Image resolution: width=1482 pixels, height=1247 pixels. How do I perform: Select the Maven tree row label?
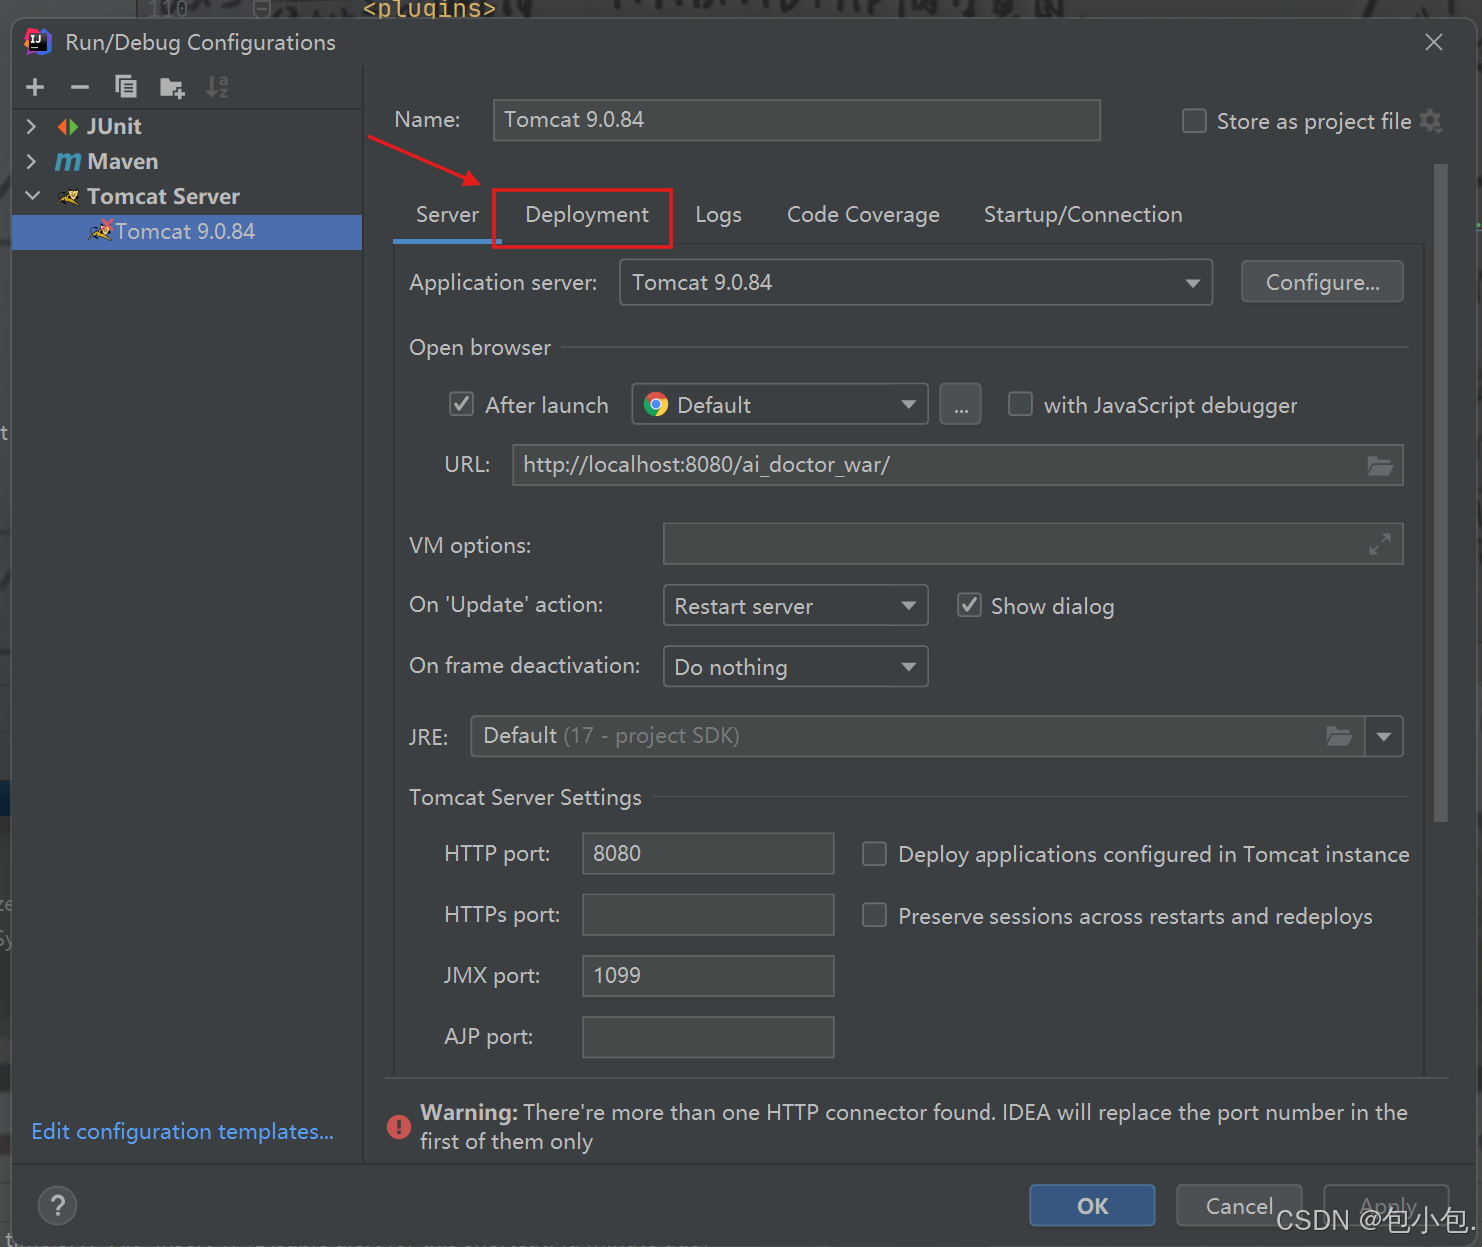[123, 162]
